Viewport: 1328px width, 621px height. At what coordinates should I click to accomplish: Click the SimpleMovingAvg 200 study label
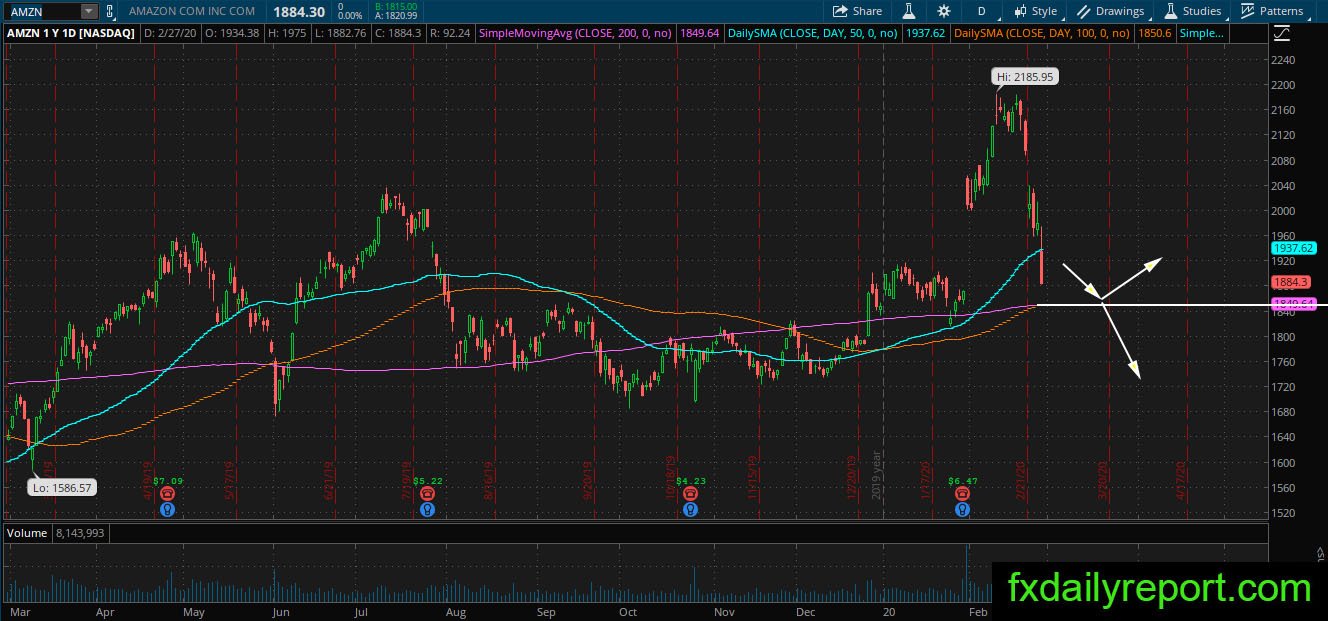[576, 33]
